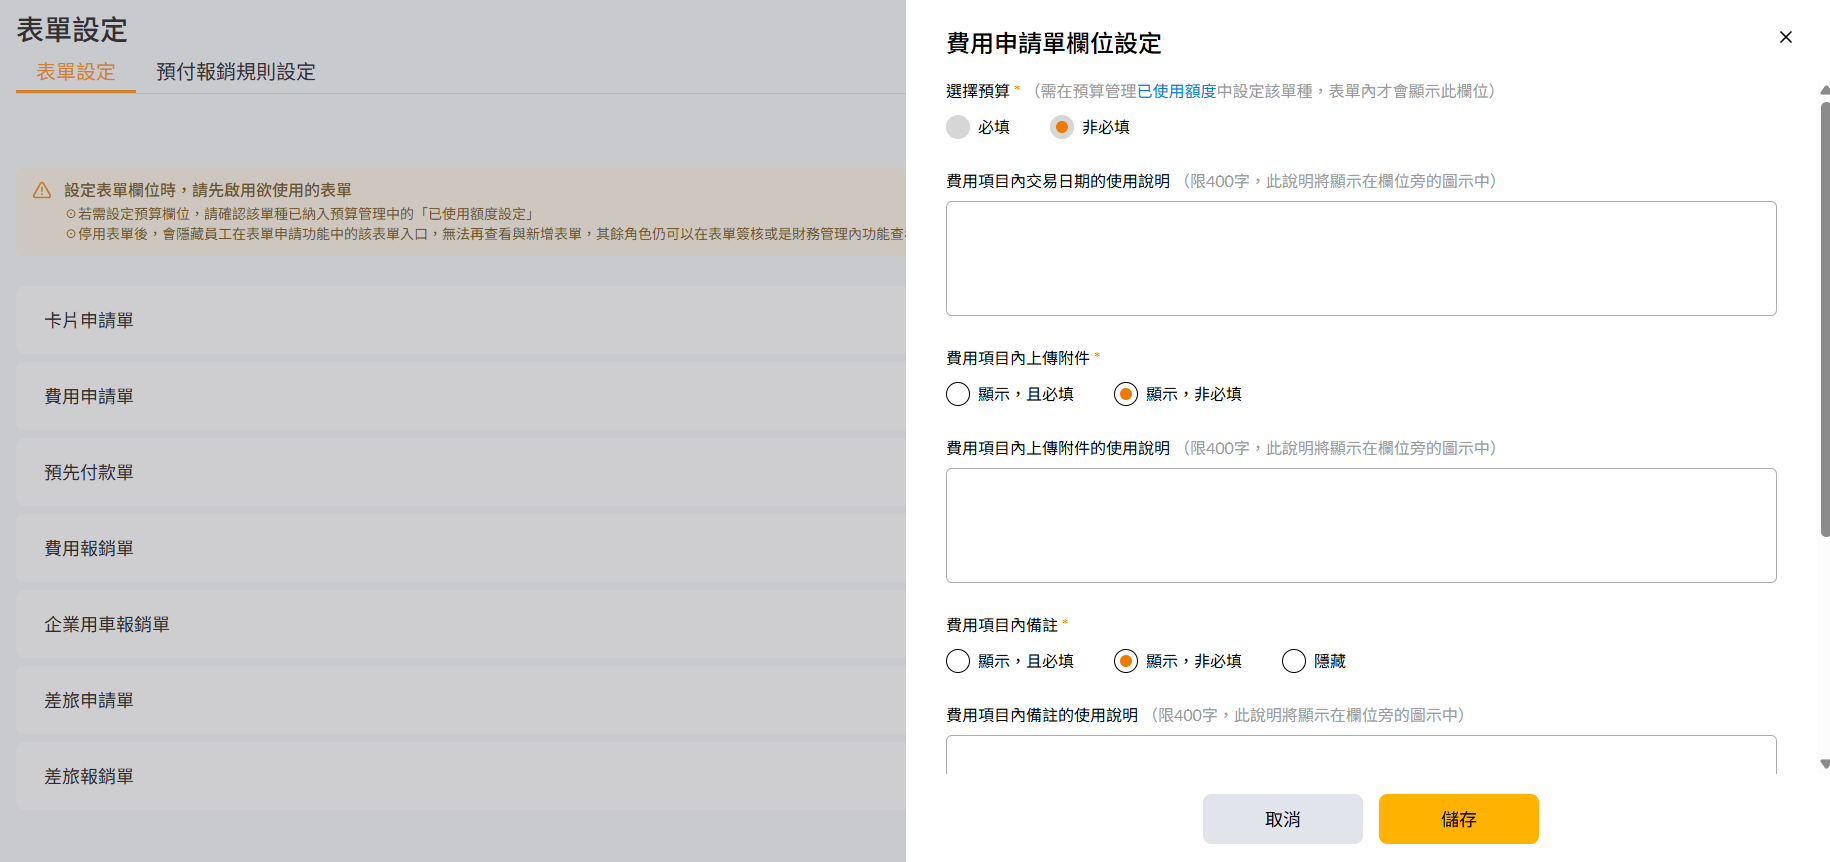
Task: Click the 費用申請單欄位設定 panel title
Action: click(1054, 43)
